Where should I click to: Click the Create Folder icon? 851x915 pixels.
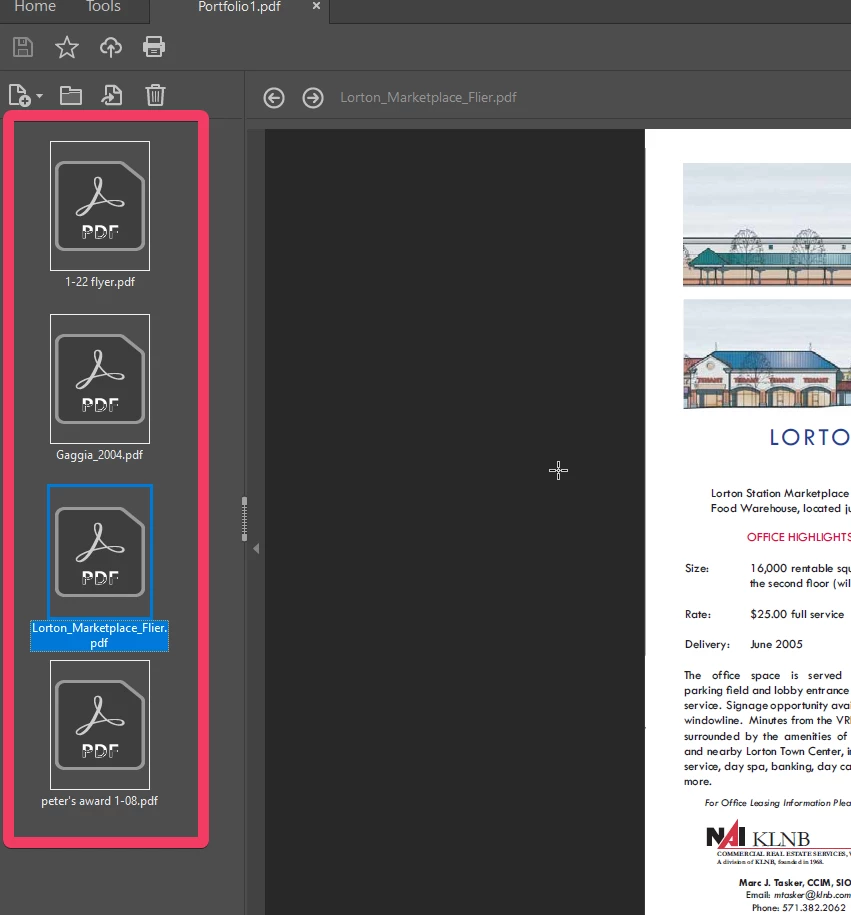[x=71, y=95]
